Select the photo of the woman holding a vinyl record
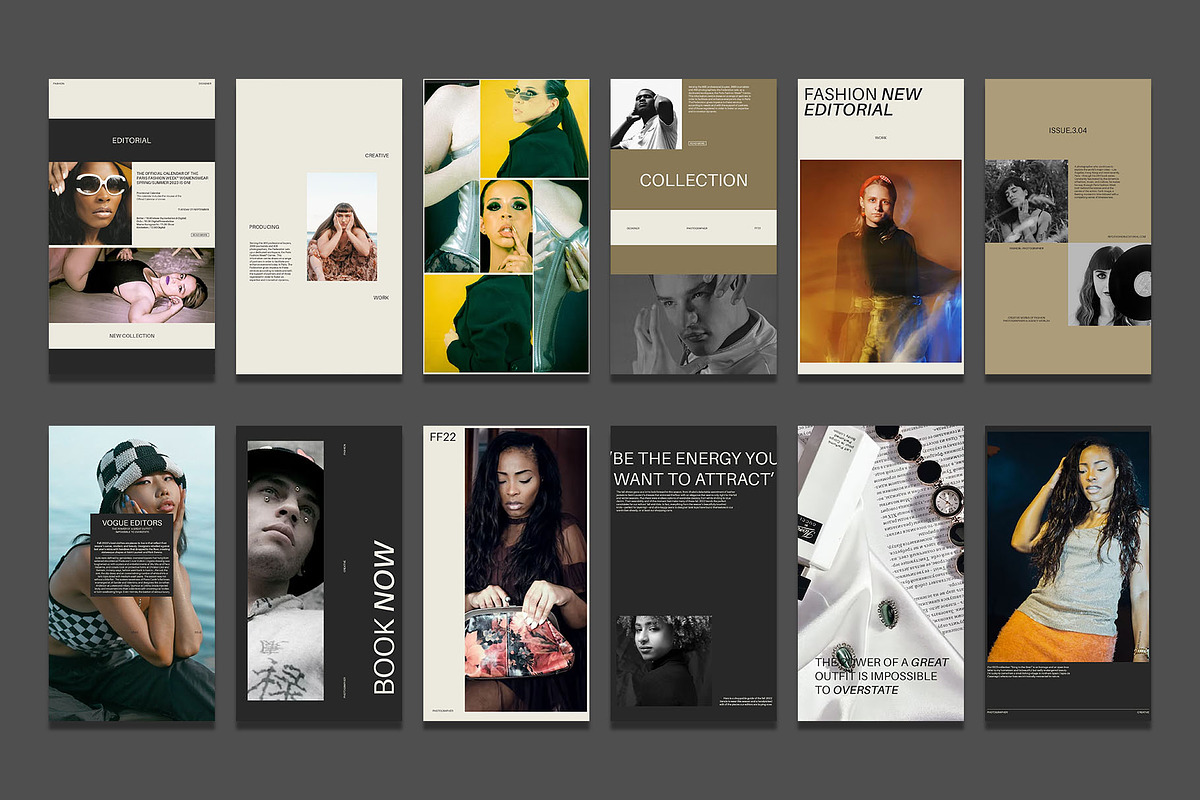 1110,285
